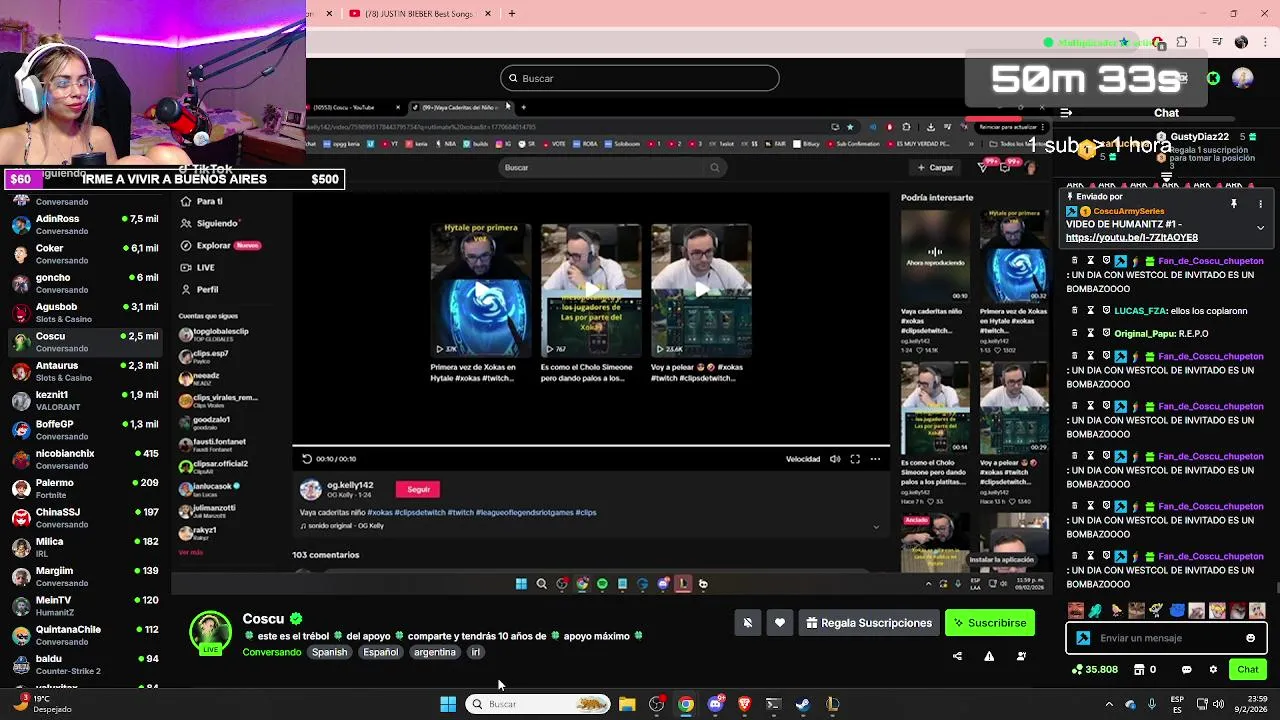Select Perfil in the streamed TikTok sidebar
Screen dimensions: 1280x720
200,289
